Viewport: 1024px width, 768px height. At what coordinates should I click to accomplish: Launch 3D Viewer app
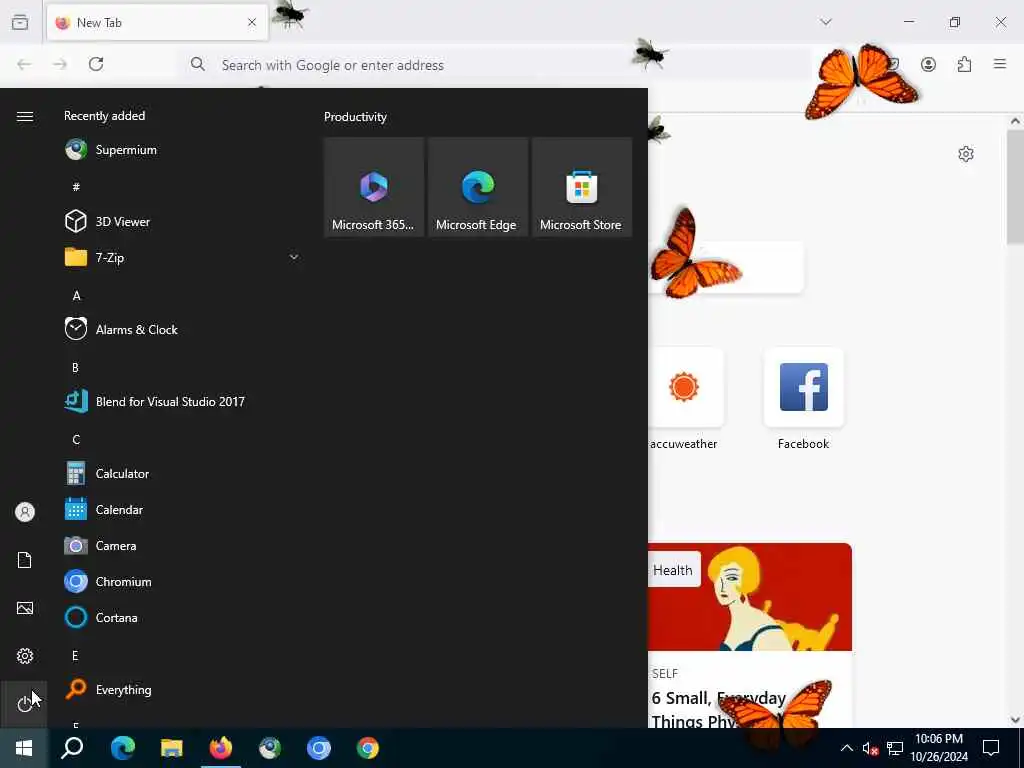pyautogui.click(x=182, y=221)
